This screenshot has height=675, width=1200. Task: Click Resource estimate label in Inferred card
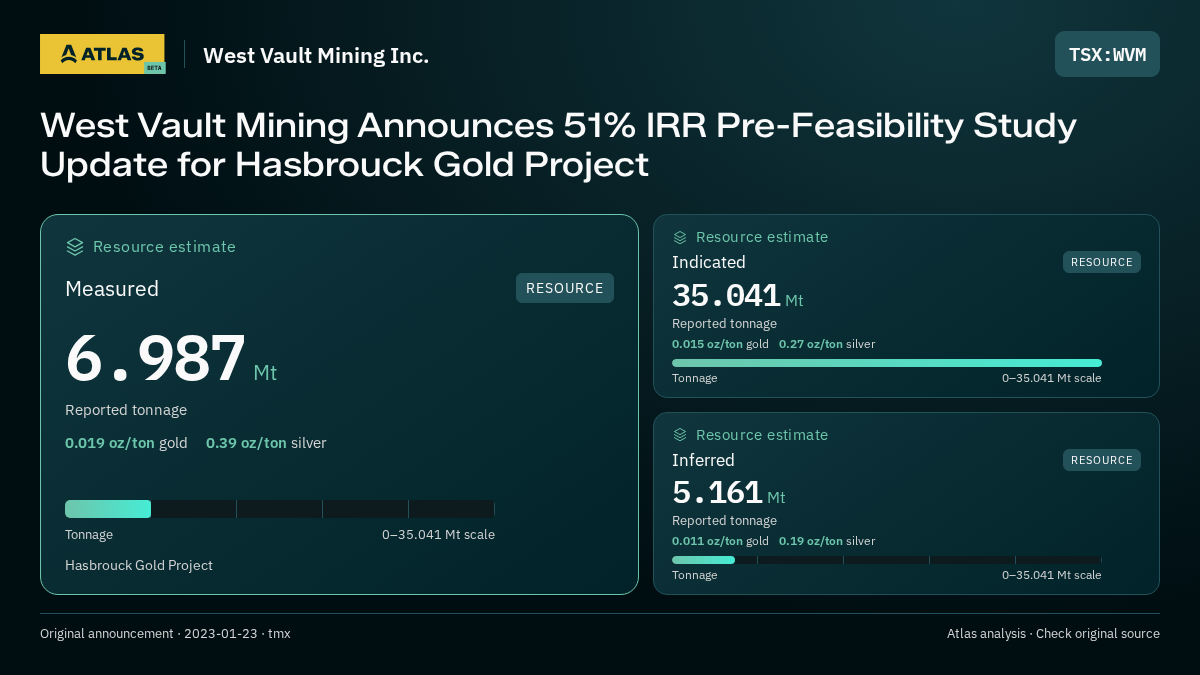[762, 435]
